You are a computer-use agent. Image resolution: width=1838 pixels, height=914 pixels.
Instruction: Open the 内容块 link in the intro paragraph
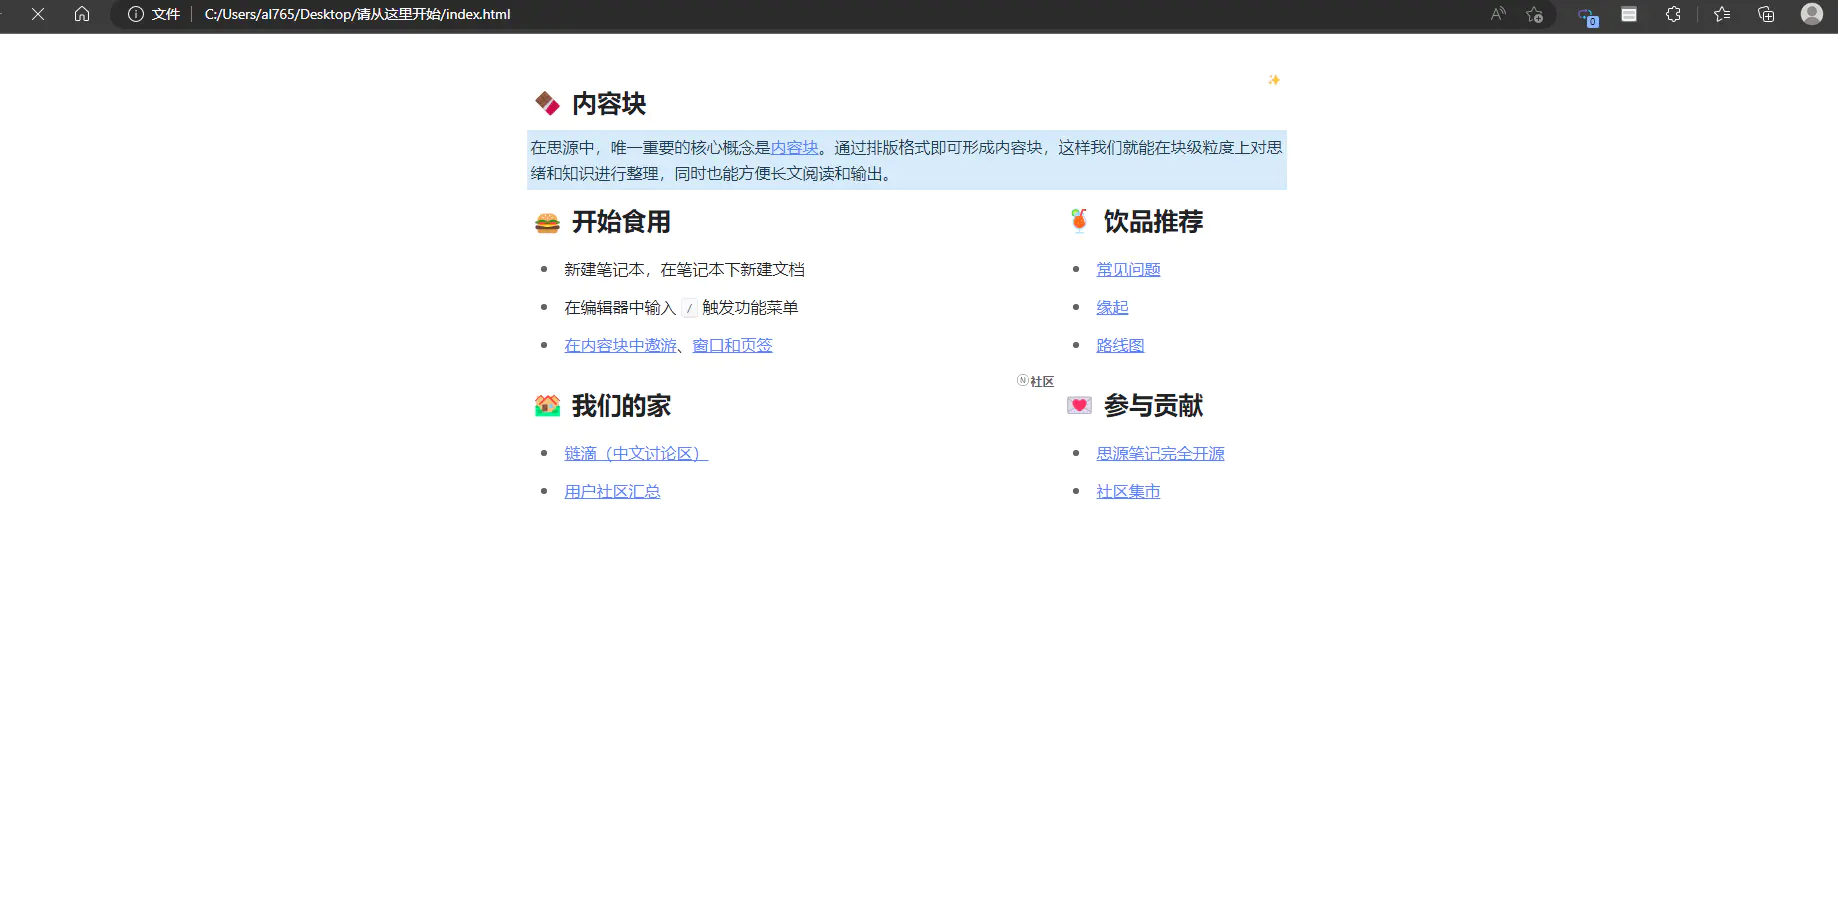[794, 148]
